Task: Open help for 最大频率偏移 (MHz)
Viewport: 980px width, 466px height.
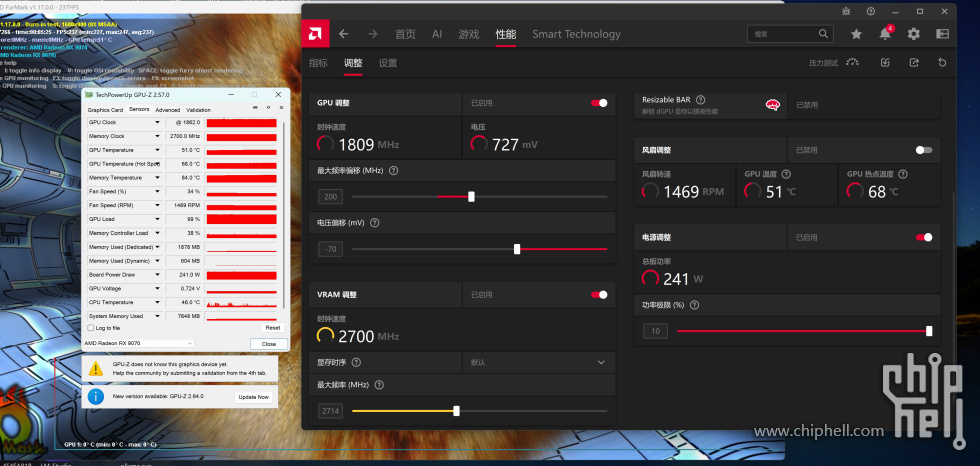Action: click(394, 170)
